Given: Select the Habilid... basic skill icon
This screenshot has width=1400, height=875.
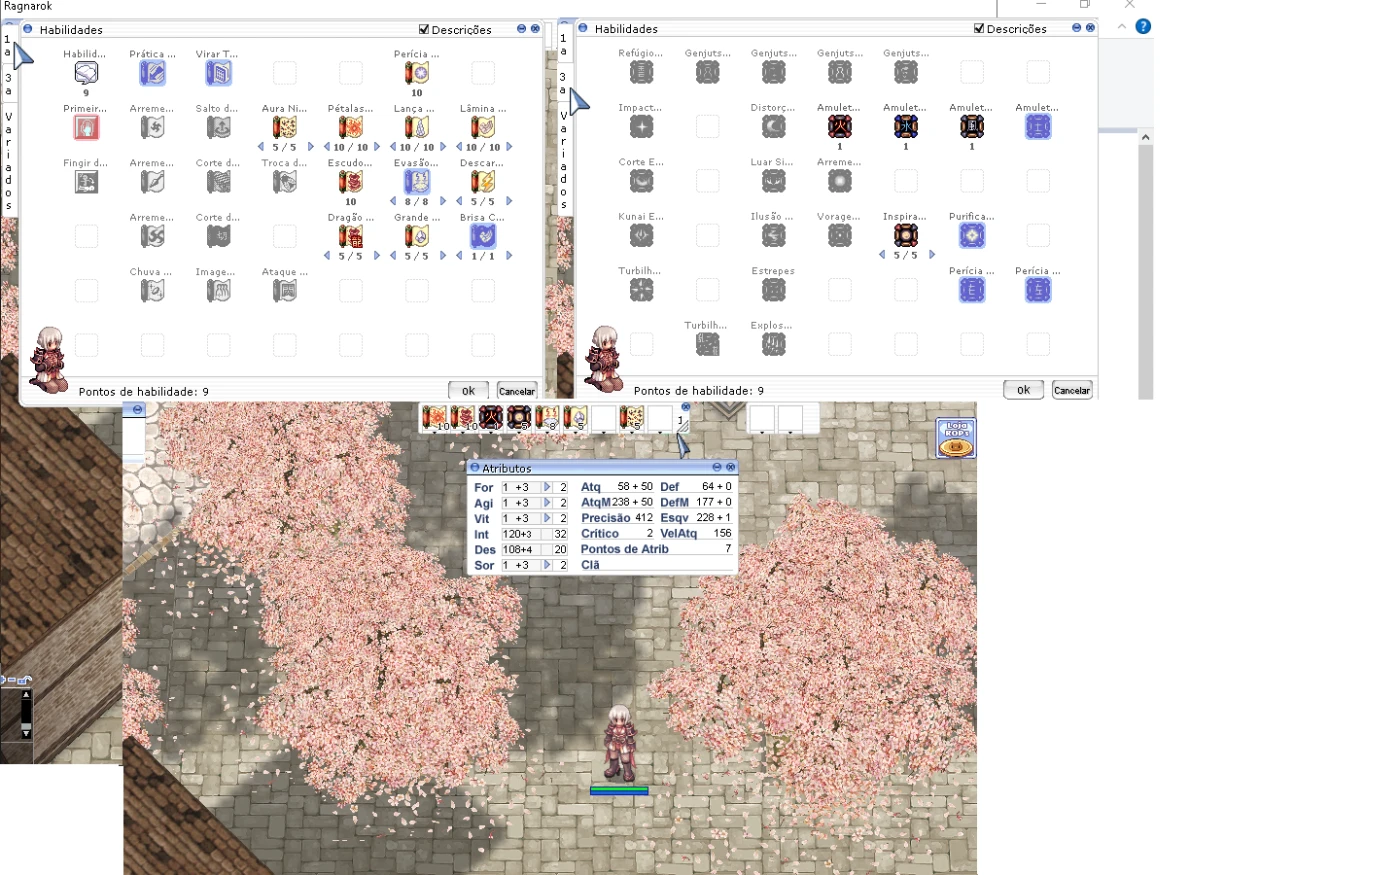Looking at the screenshot, I should click(x=86, y=73).
